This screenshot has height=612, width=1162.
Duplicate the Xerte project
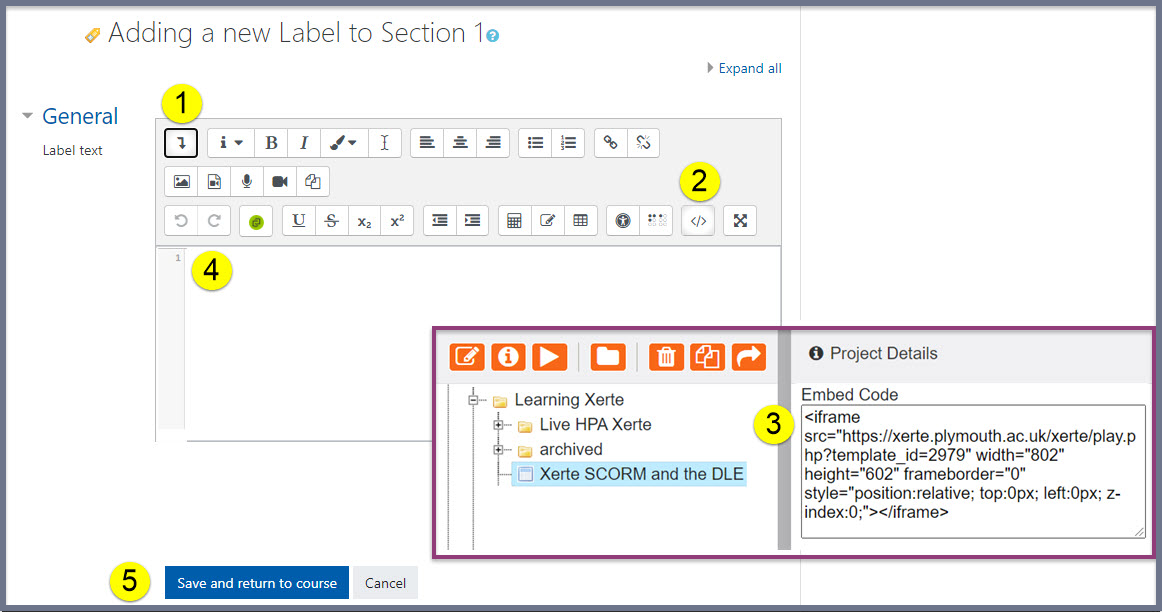click(x=708, y=357)
